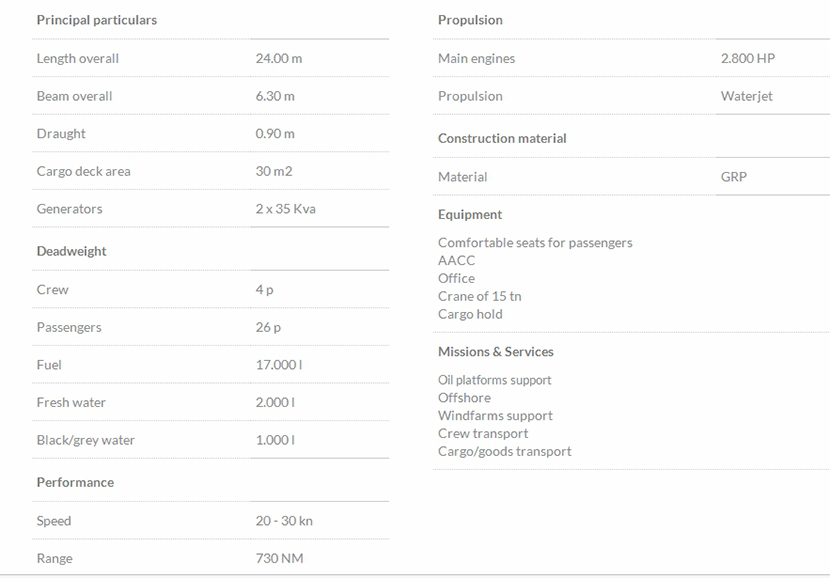Click the Draught value 0.90 m
Screen dimensions: 830x578
(x=275, y=134)
